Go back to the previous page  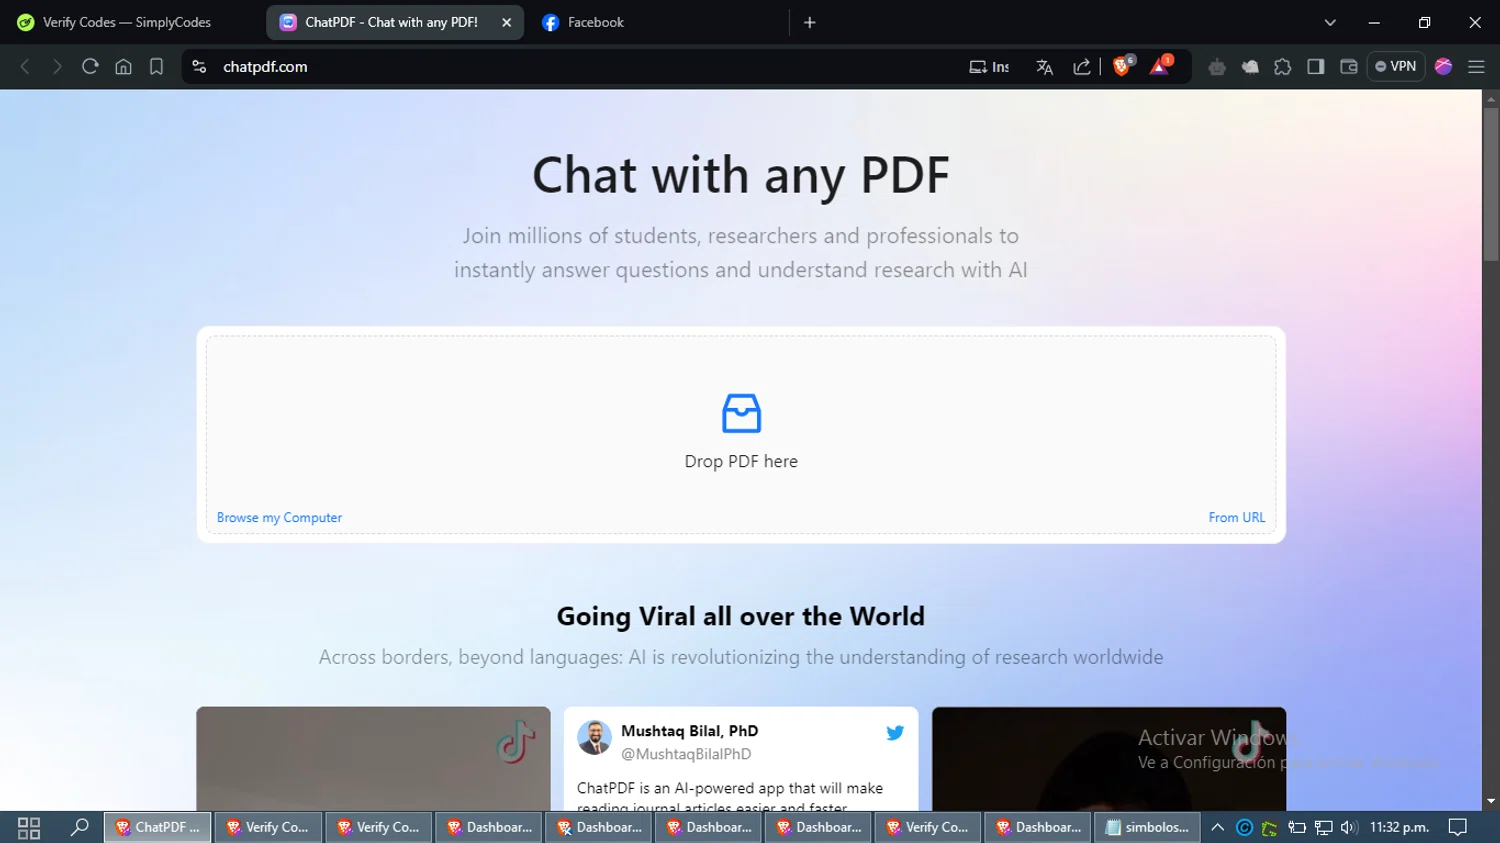pos(25,67)
